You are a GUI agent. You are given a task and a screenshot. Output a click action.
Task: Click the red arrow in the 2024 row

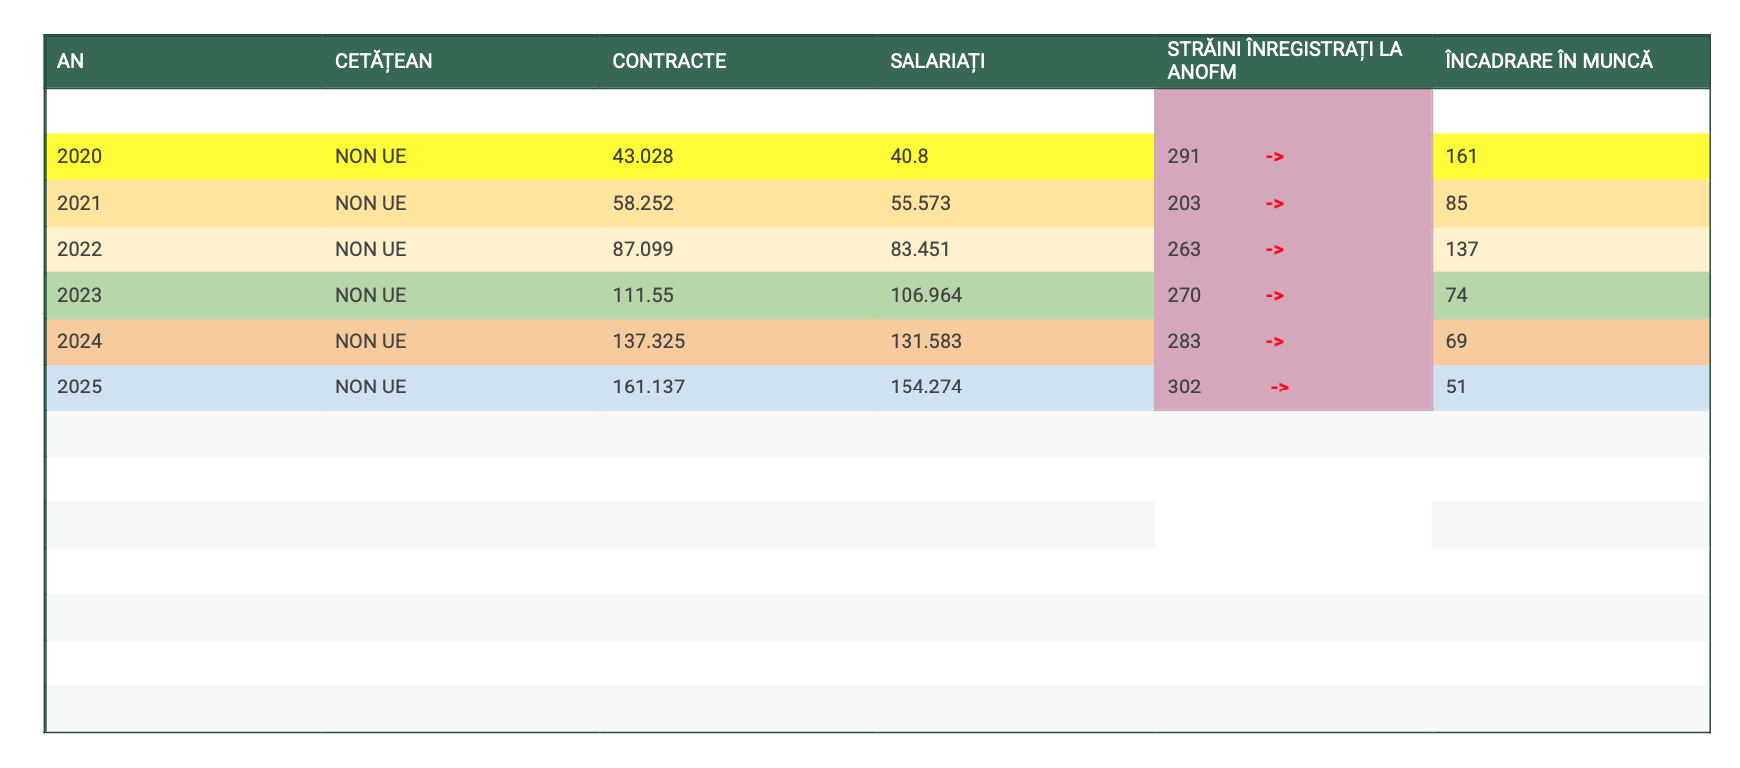[1274, 342]
